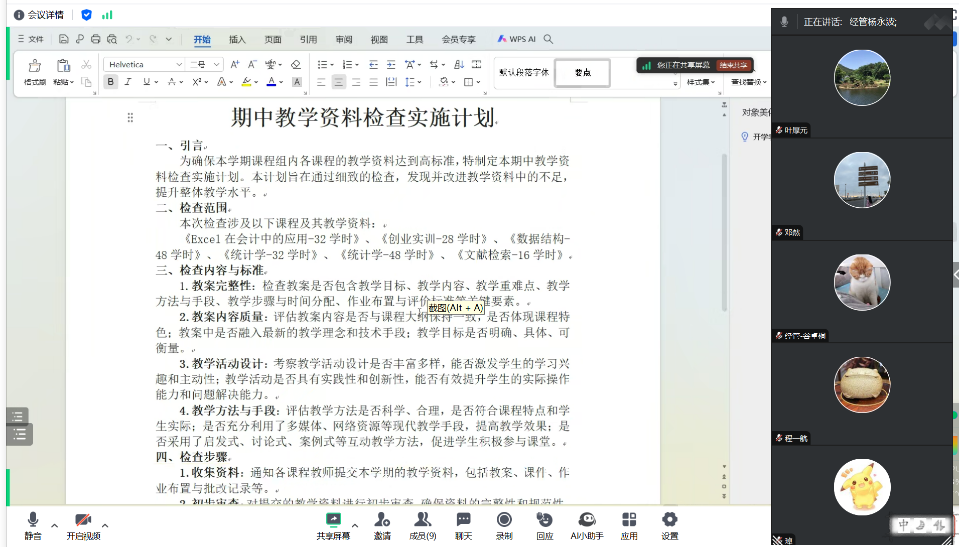Toggle bold formatting in WPS ribbon
959x547 pixels.
coord(111,82)
